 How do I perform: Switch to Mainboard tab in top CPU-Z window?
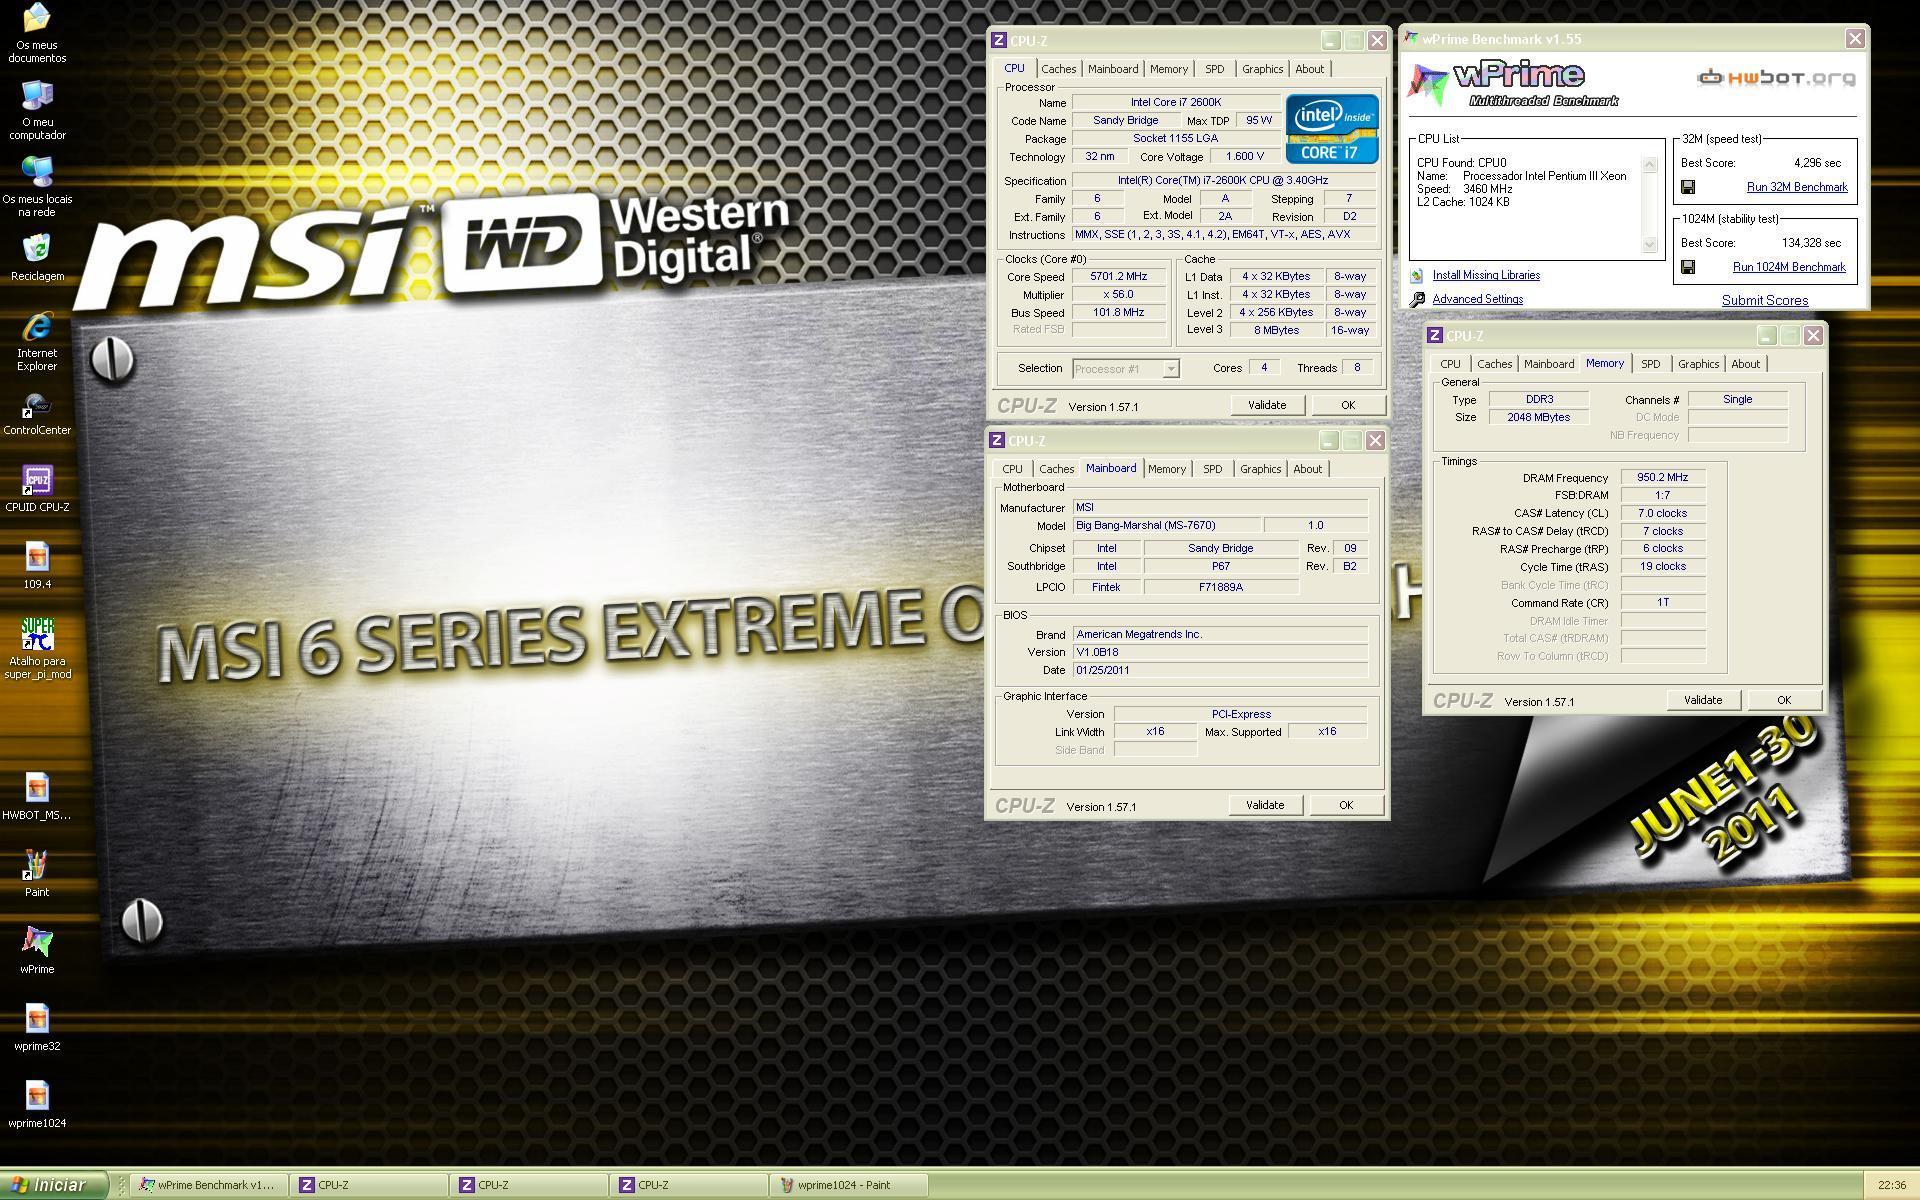[x=1113, y=69]
